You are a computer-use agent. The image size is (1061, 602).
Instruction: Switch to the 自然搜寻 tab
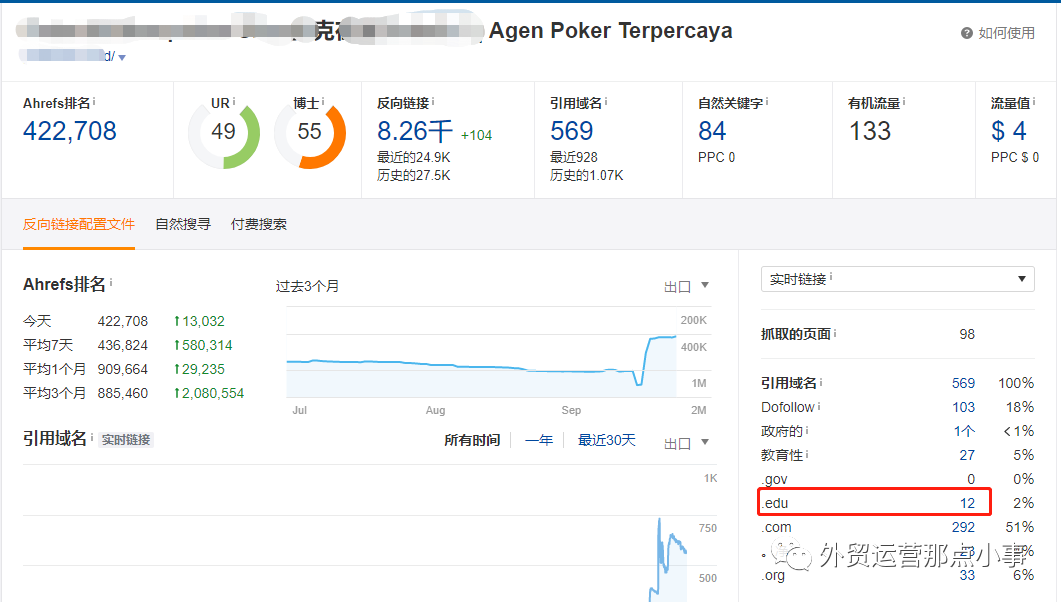point(183,225)
